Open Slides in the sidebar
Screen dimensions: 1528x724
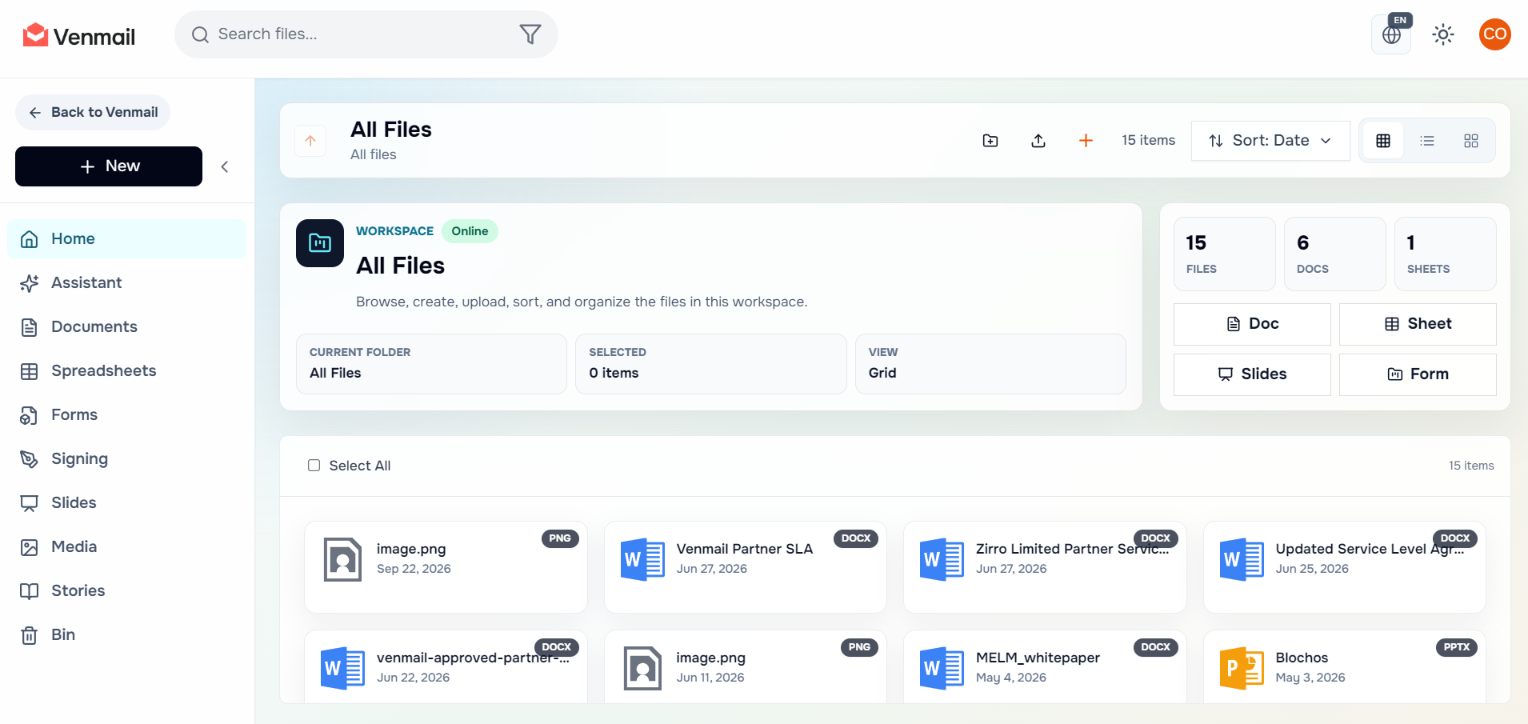coord(126,503)
